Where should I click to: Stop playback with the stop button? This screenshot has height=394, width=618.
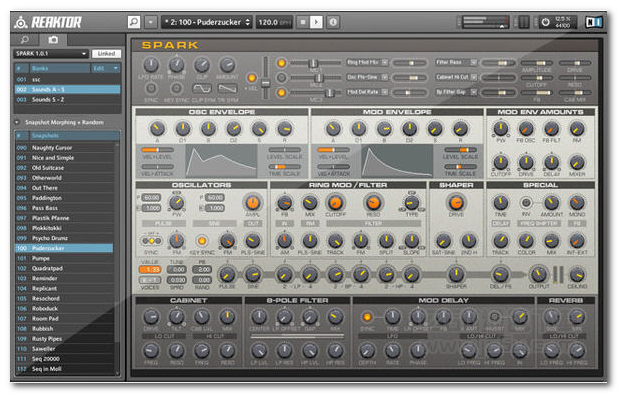coord(303,22)
